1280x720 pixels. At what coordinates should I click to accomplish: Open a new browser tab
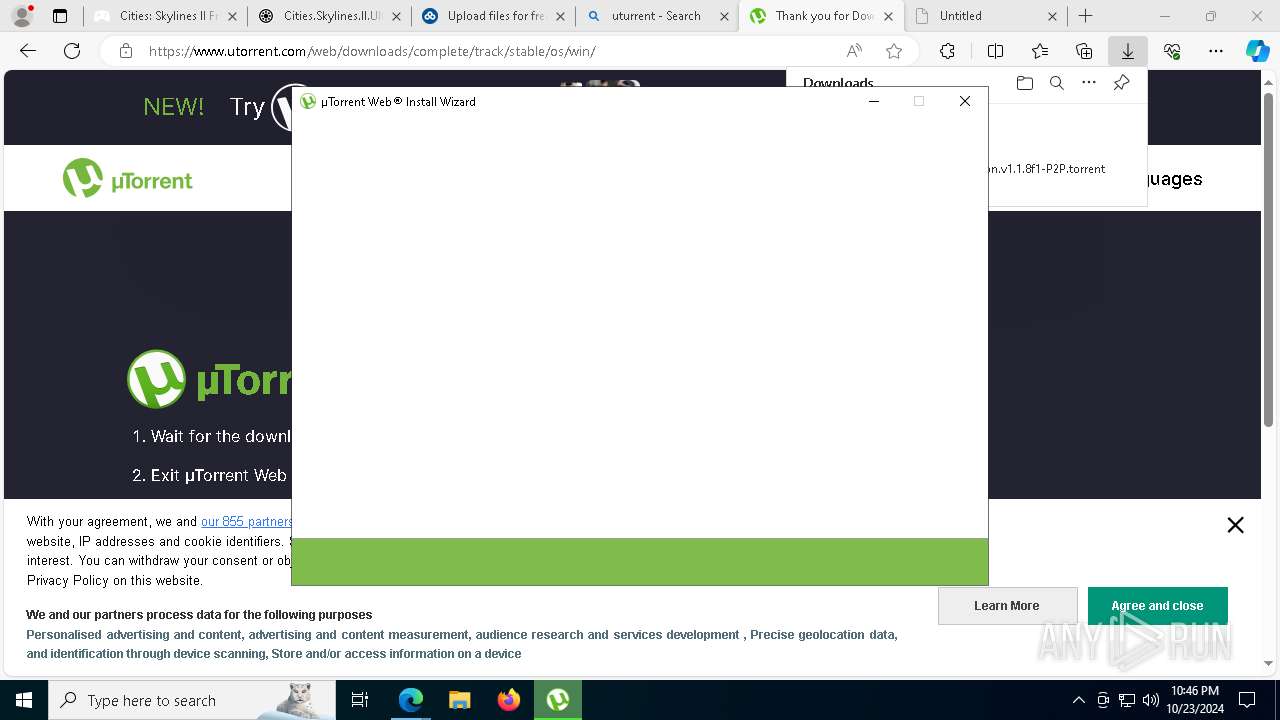click(x=1085, y=16)
